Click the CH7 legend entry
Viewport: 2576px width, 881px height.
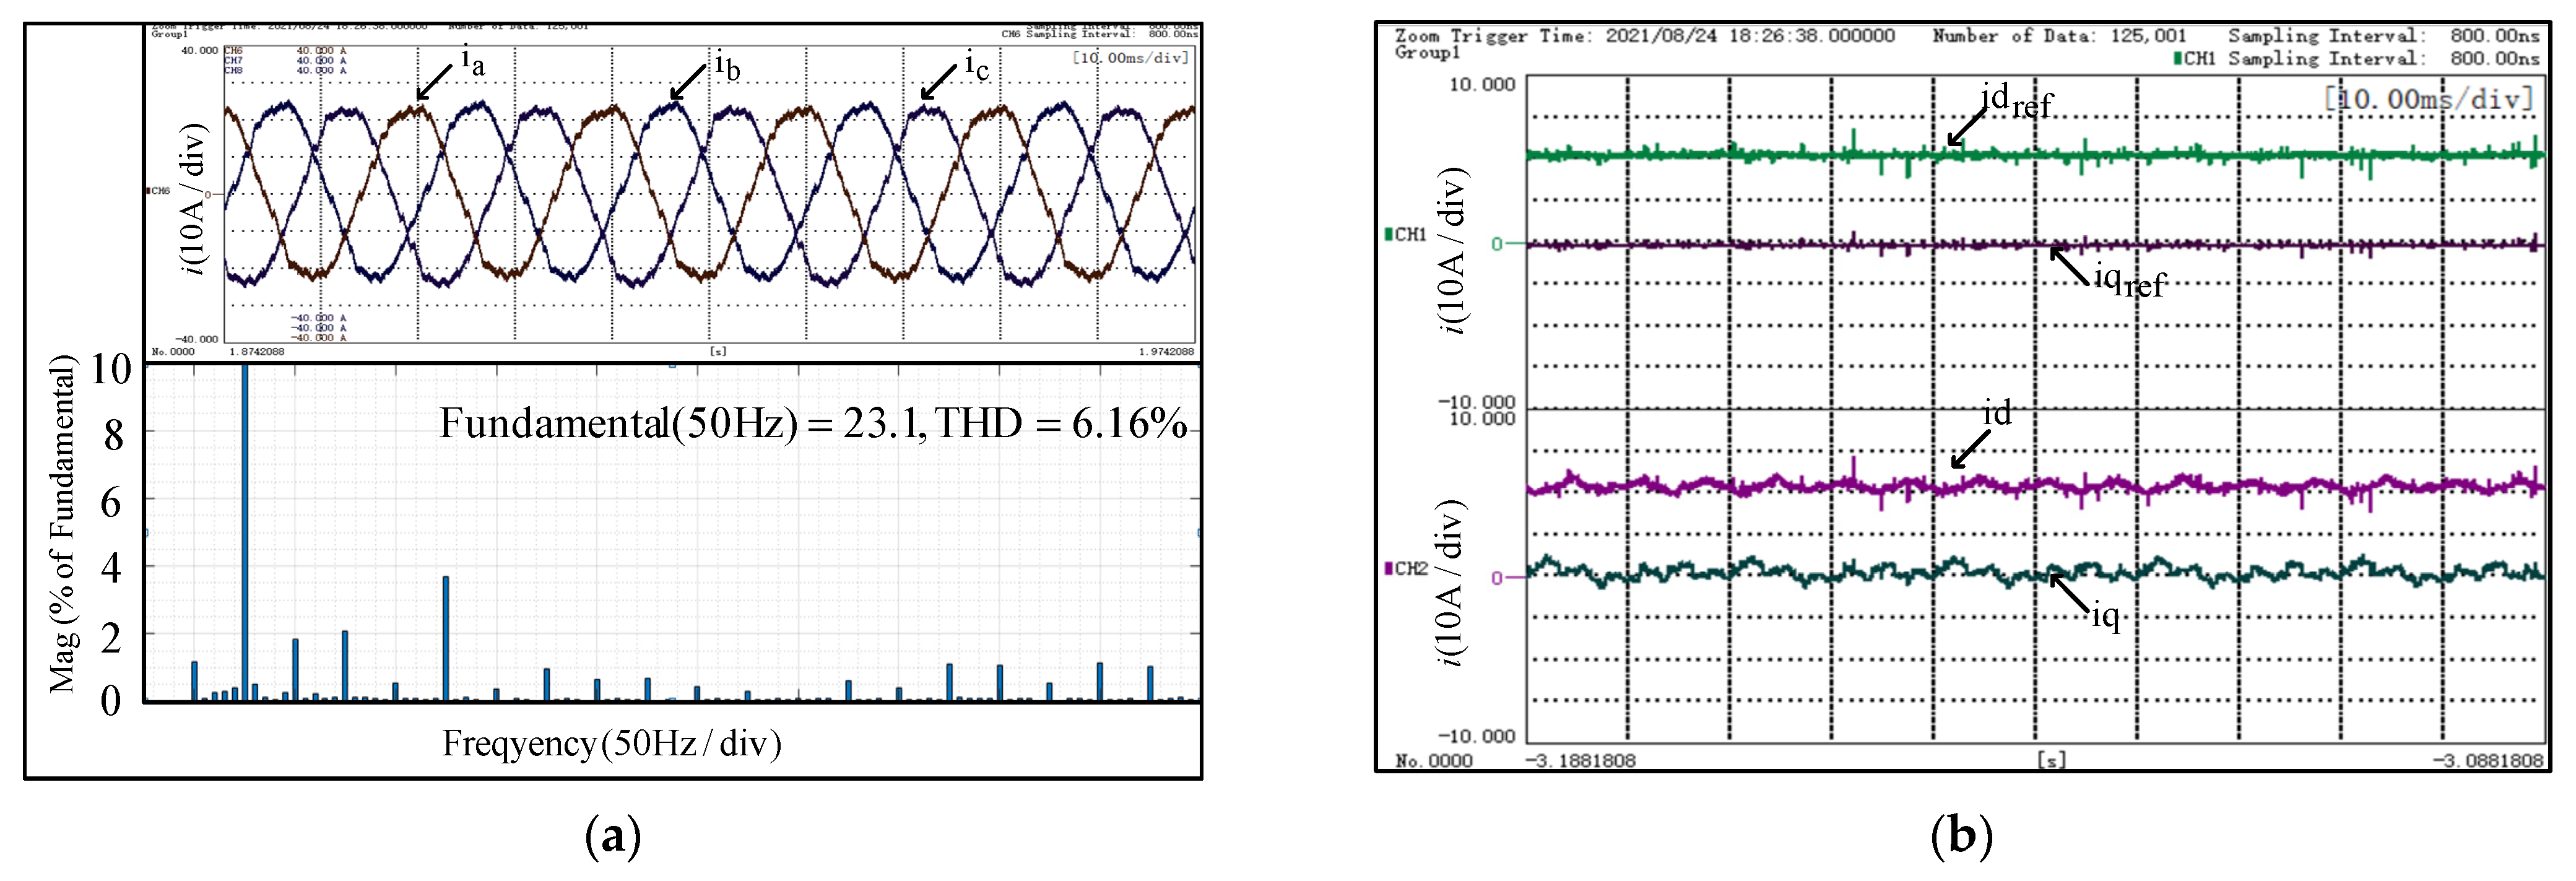click(x=232, y=59)
